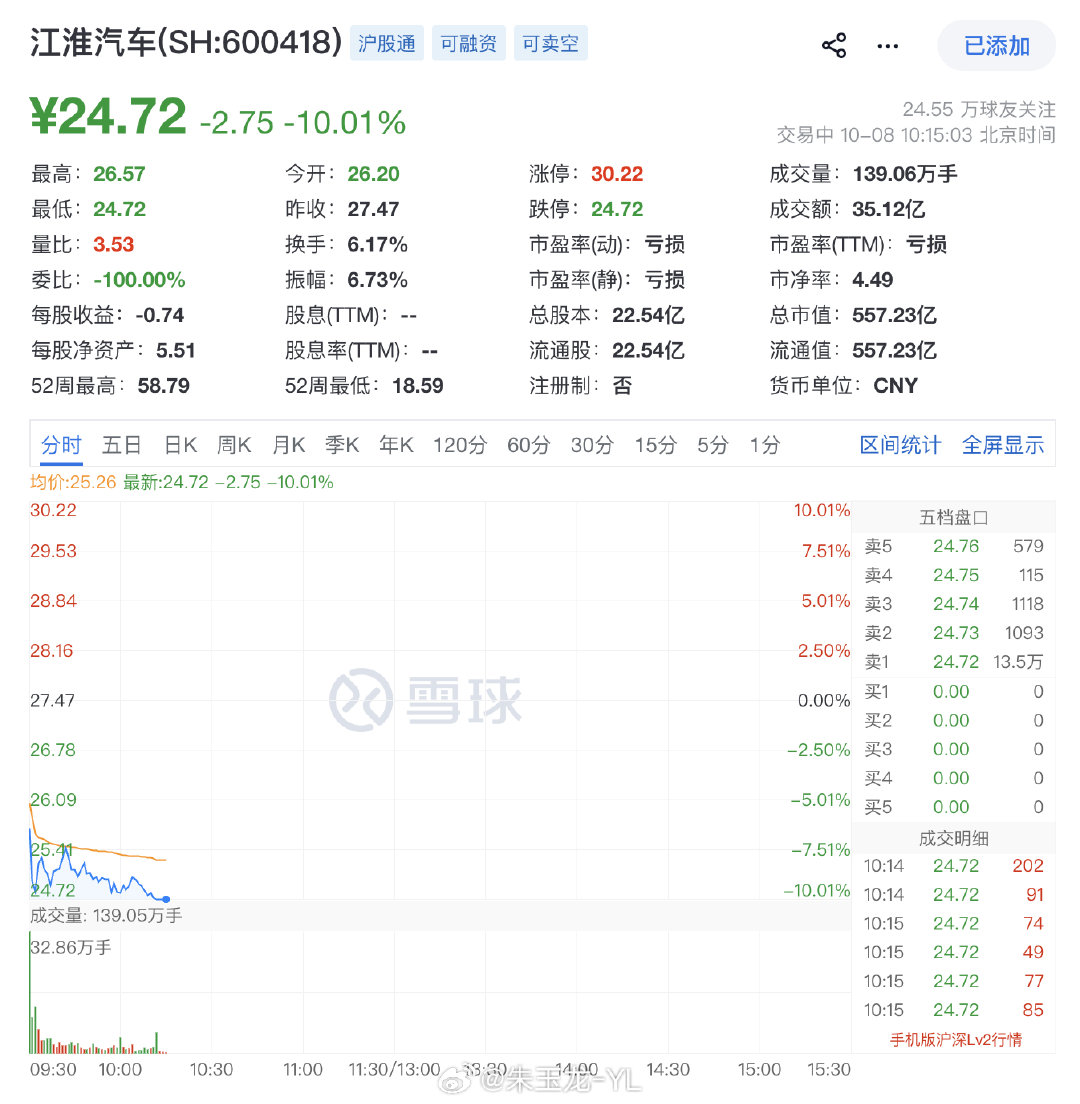The width and height of the screenshot is (1080, 1104).
Task: Click the 10:15 trade with volume 85
Action: tap(953, 1010)
